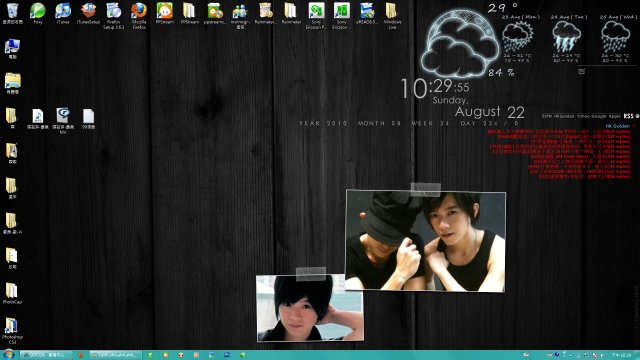
Task: Select the HK Golden feed tab
Action: [564, 116]
